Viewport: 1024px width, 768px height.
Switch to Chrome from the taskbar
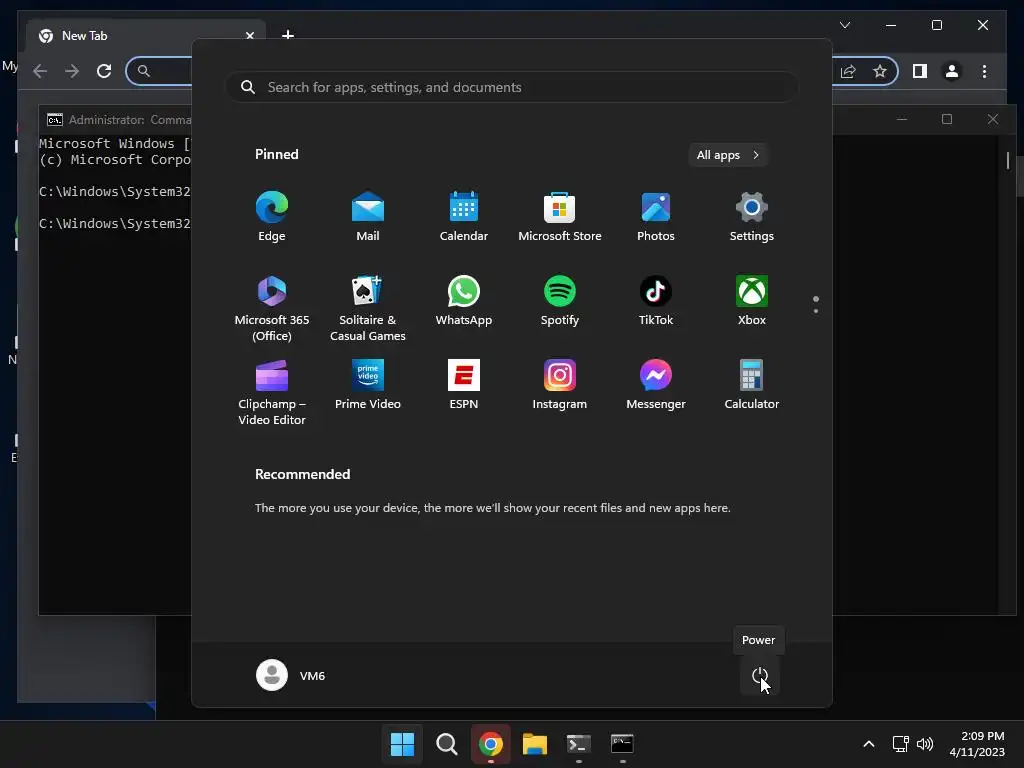490,744
